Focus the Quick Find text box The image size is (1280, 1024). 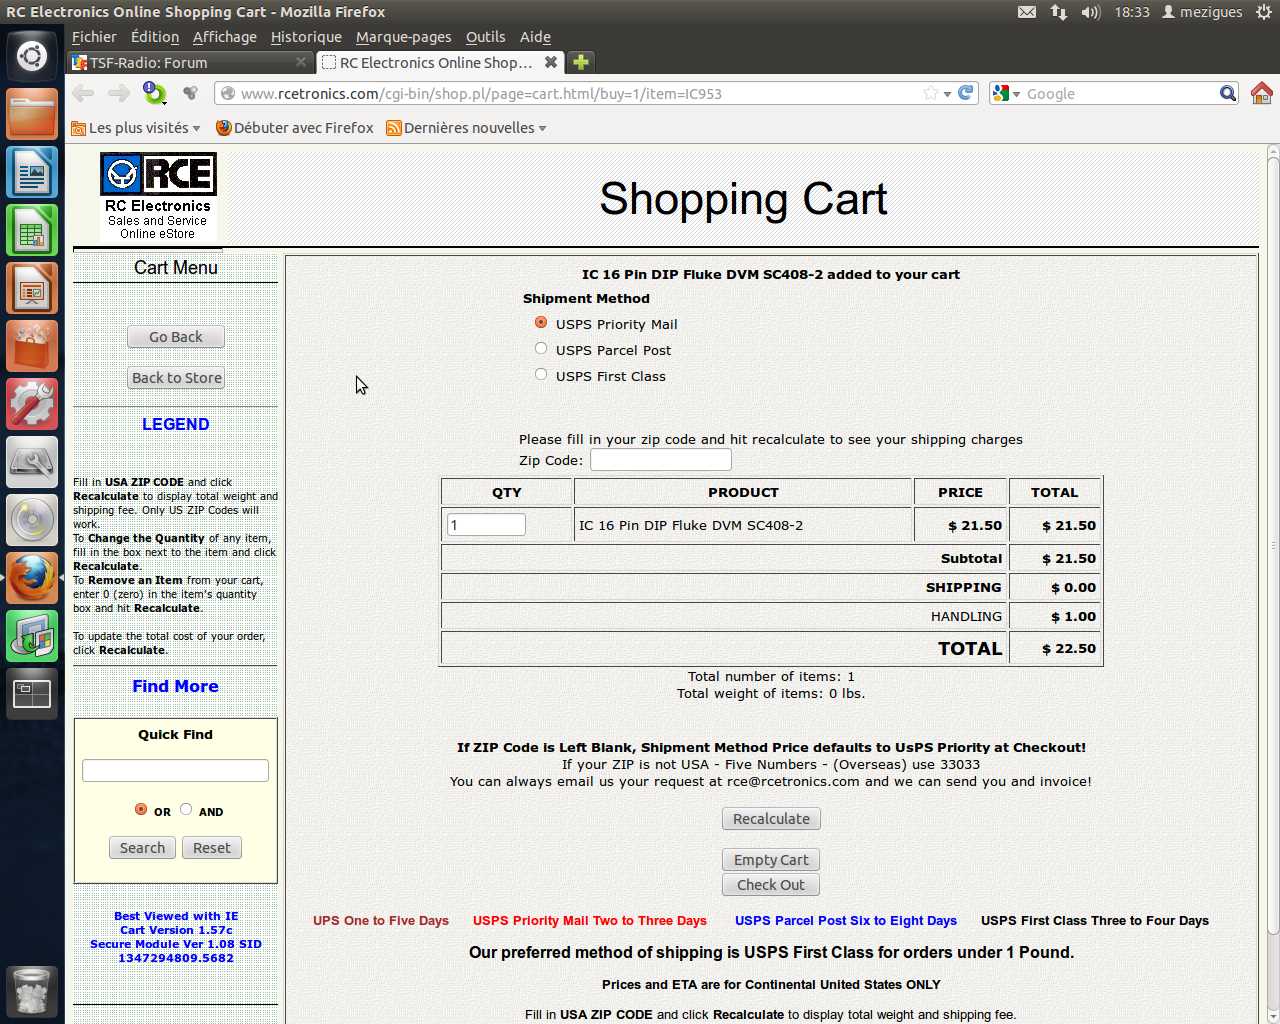pyautogui.click(x=175, y=770)
